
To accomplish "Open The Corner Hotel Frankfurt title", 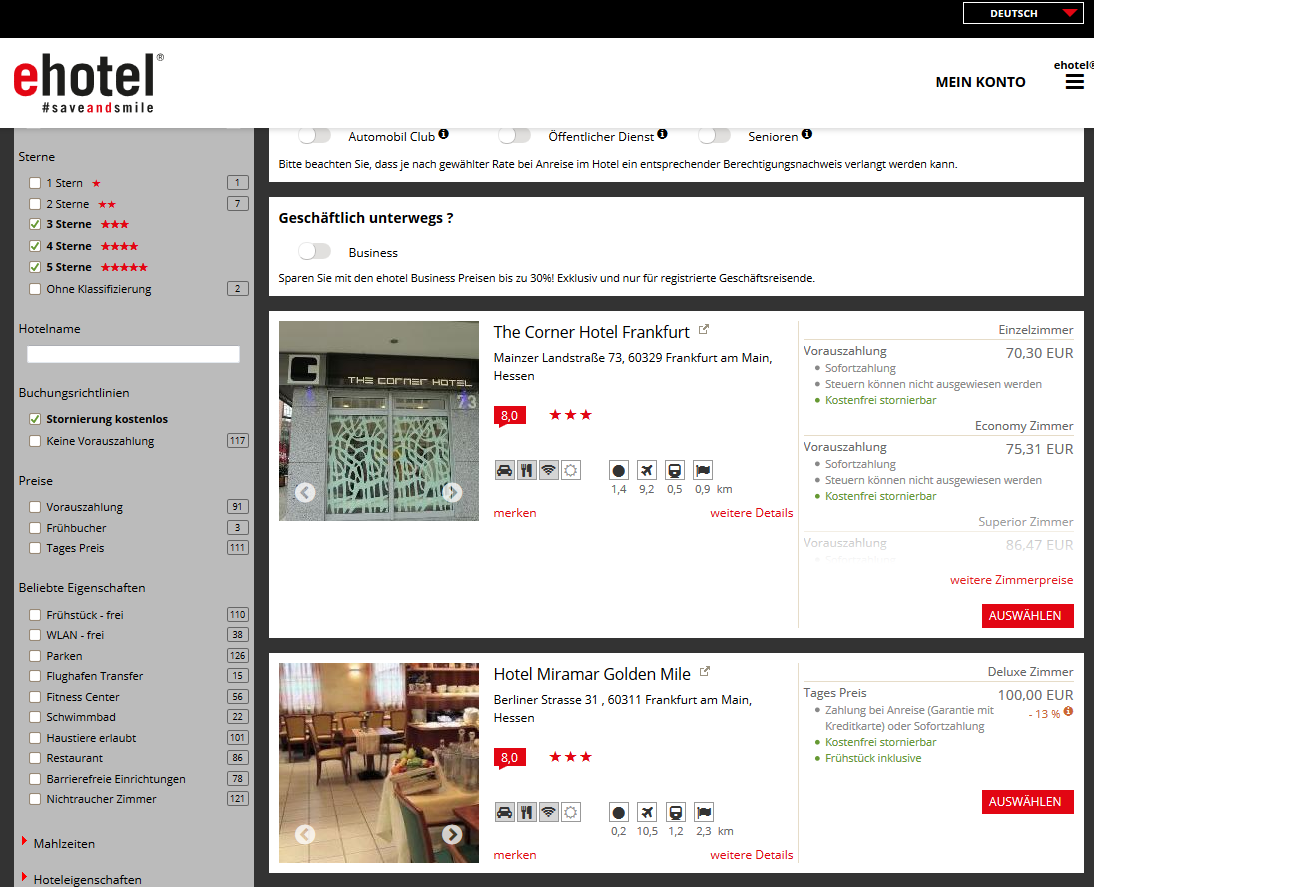I will pyautogui.click(x=592, y=332).
